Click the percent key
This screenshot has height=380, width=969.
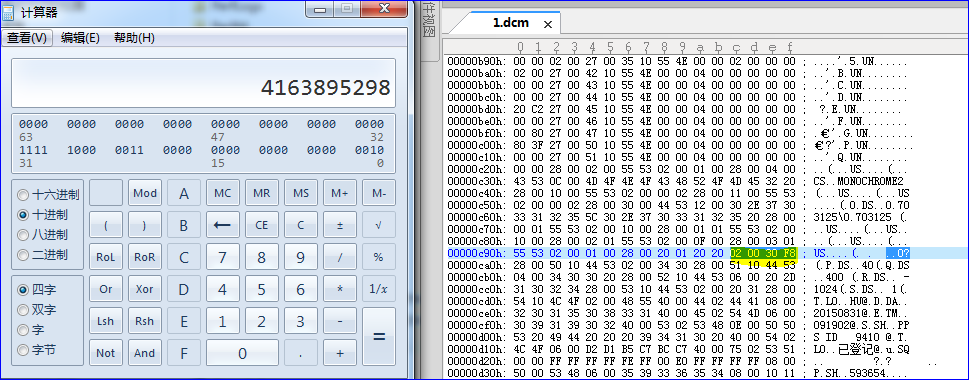click(379, 256)
